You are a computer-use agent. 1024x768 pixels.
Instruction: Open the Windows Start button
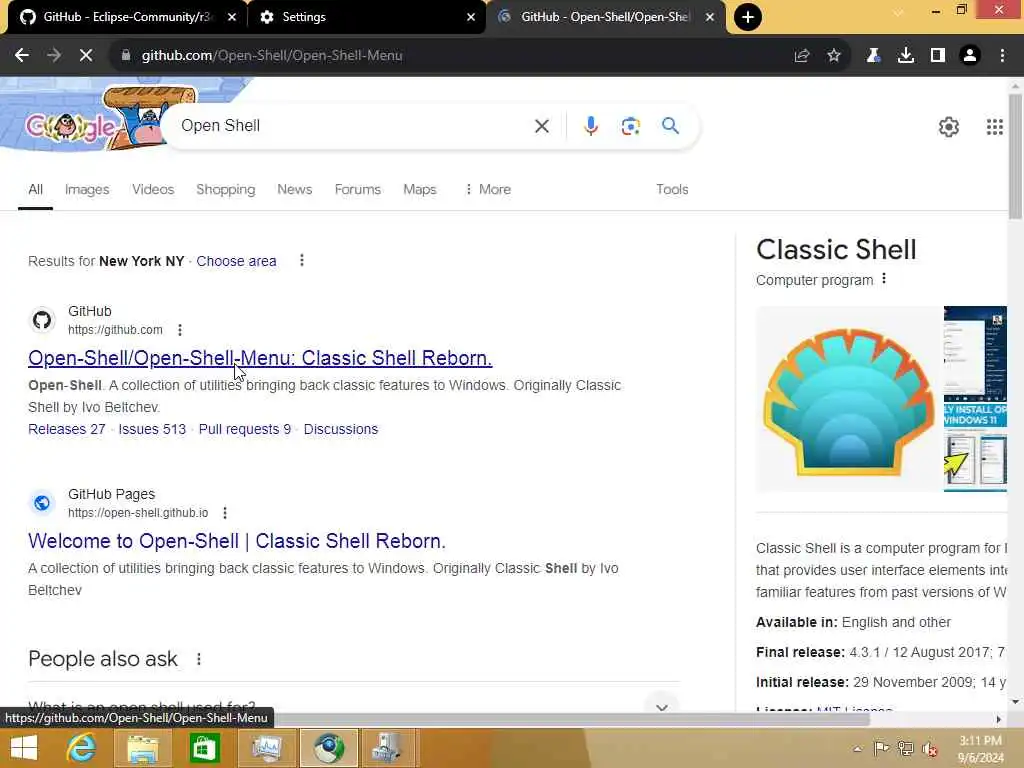tap(24, 748)
